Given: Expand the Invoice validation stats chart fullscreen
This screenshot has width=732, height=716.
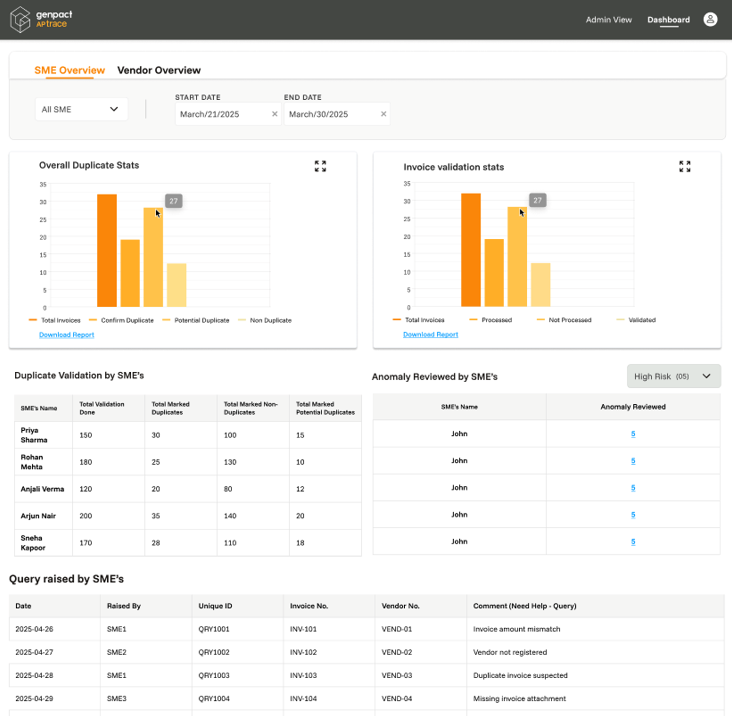Looking at the screenshot, I should pyautogui.click(x=685, y=166).
